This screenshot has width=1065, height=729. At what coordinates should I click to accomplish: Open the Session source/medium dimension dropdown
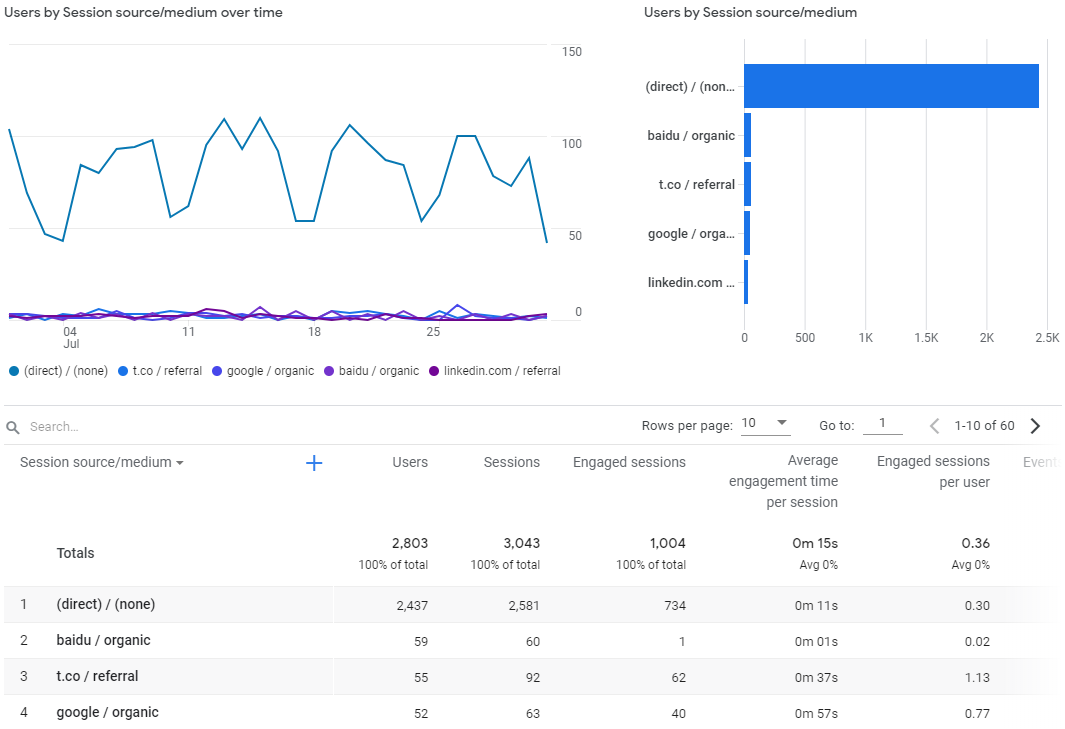pos(102,463)
